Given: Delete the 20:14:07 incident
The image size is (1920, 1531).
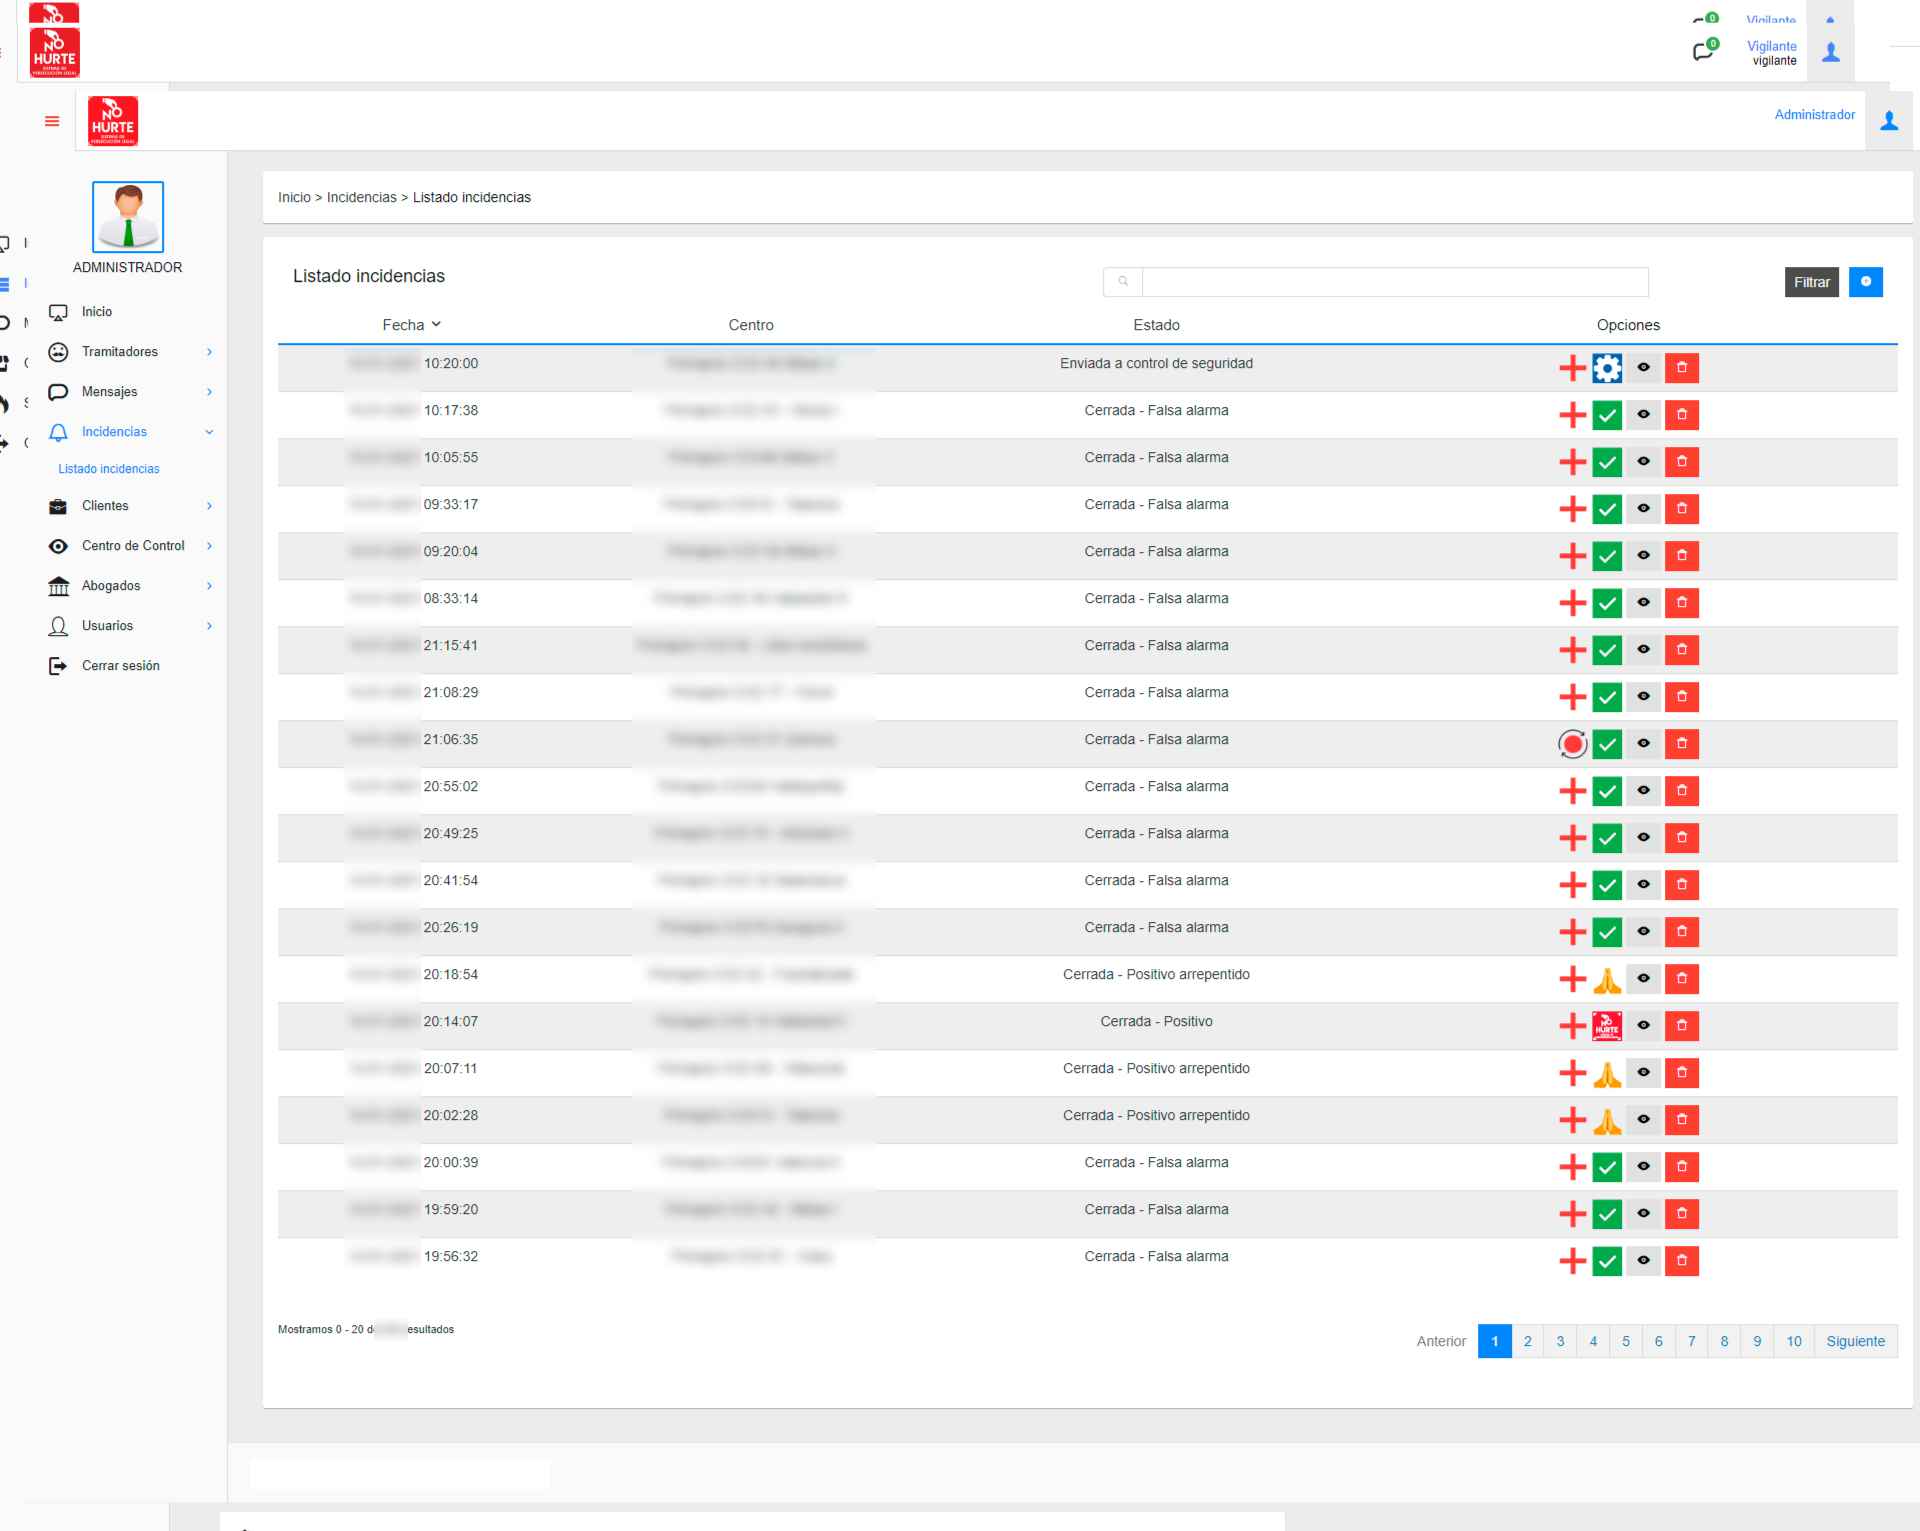Looking at the screenshot, I should 1682,1026.
